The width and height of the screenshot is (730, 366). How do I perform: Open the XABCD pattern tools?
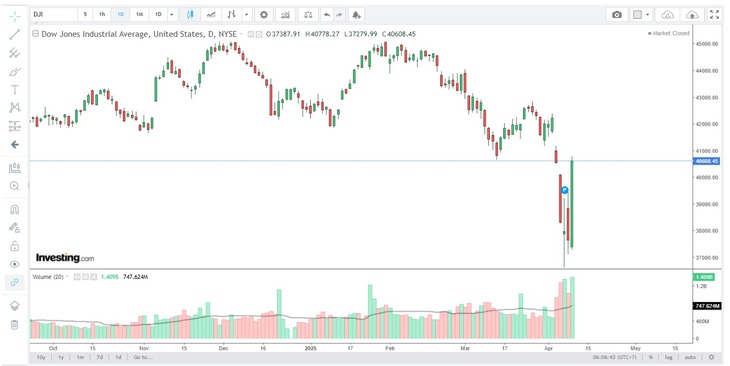click(x=14, y=108)
